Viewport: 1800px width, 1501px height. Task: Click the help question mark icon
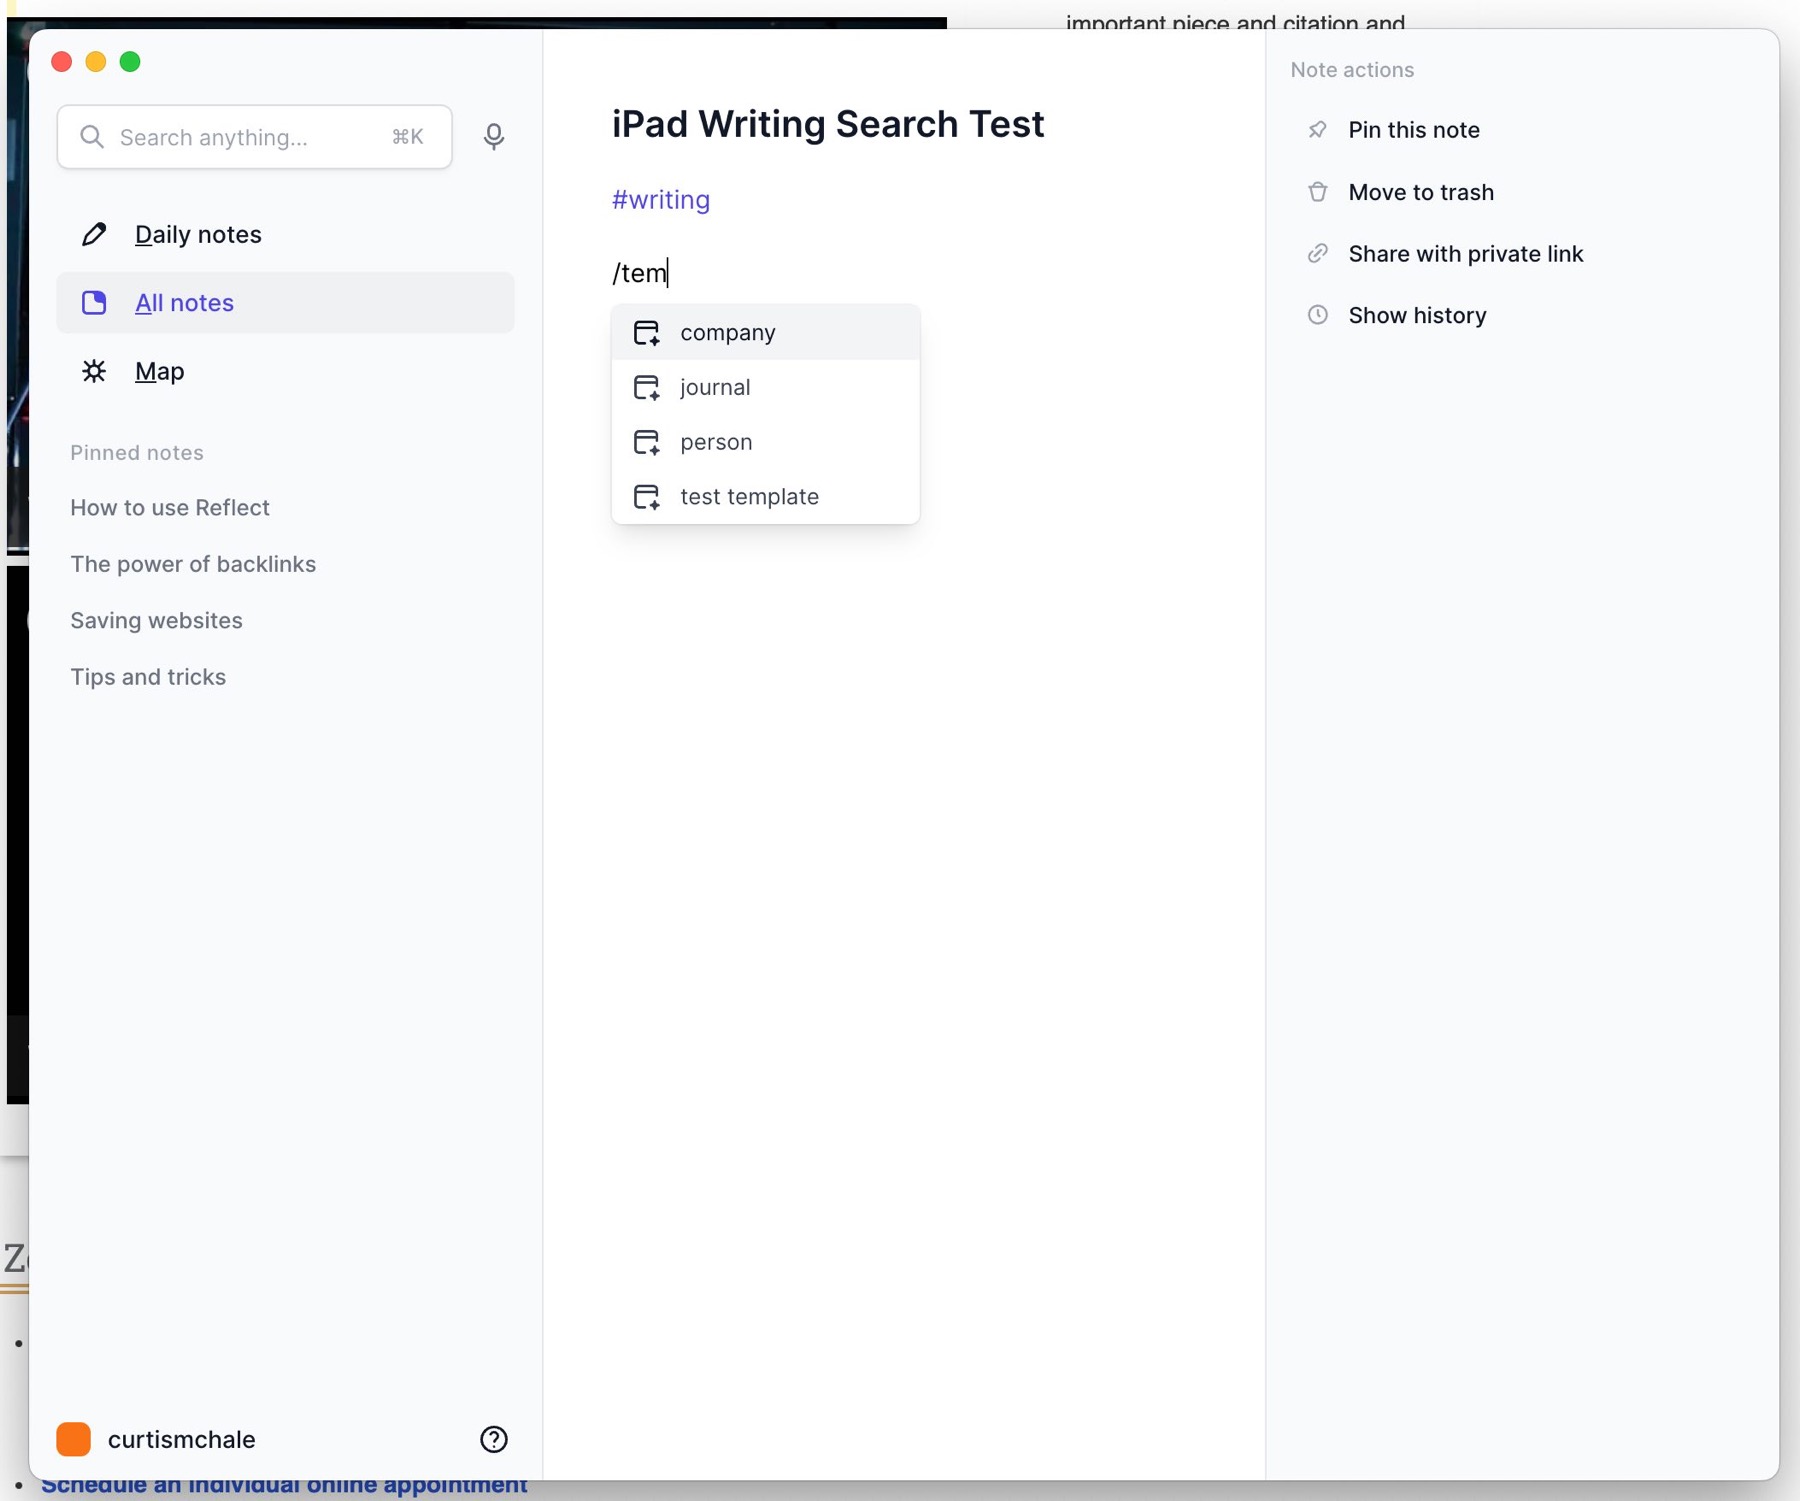click(493, 1439)
